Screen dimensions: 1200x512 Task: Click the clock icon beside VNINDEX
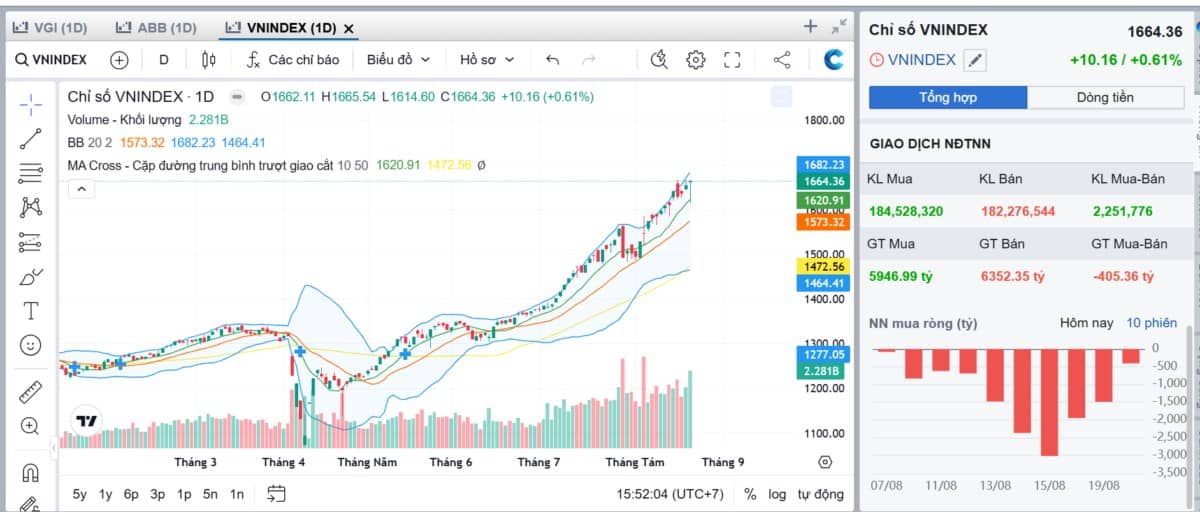(877, 60)
